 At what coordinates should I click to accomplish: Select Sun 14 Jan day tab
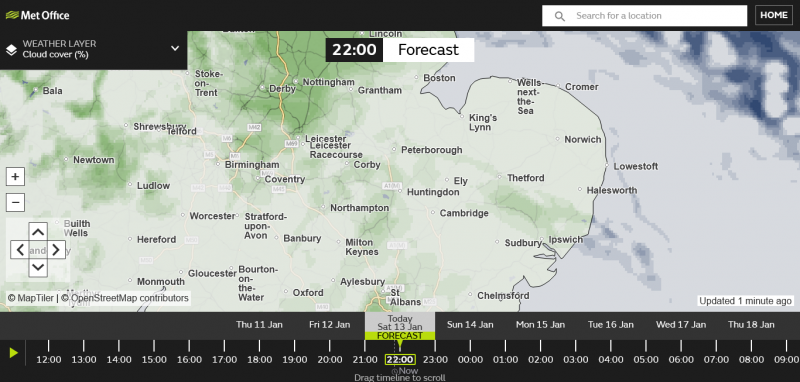pos(470,324)
